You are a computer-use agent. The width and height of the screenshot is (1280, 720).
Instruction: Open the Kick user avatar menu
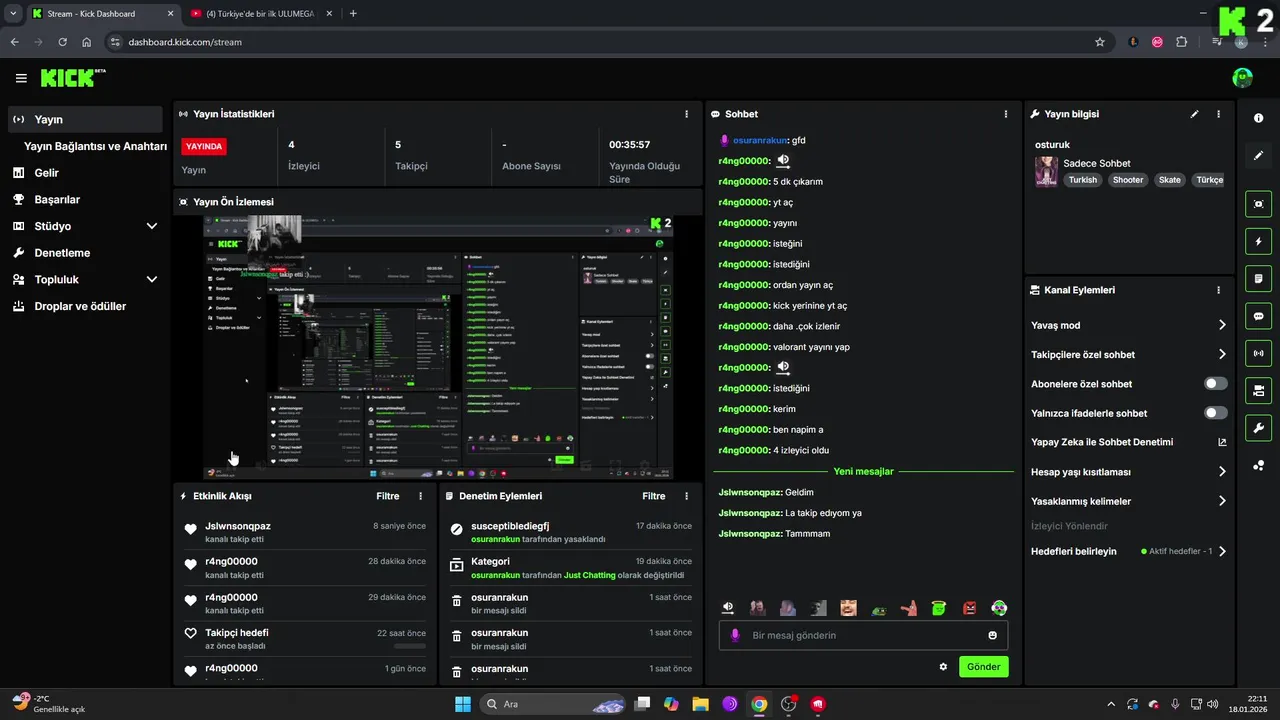point(1242,78)
